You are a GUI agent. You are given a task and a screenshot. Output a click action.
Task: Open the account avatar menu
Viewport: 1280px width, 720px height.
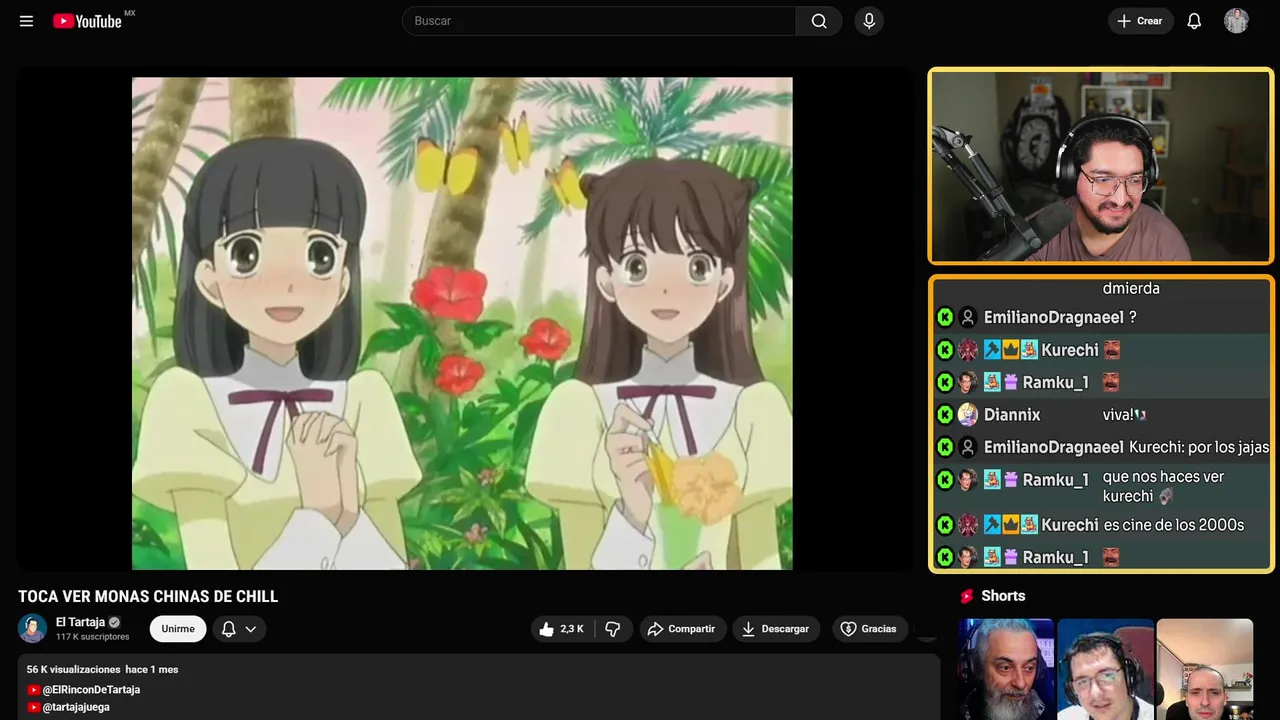1236,21
